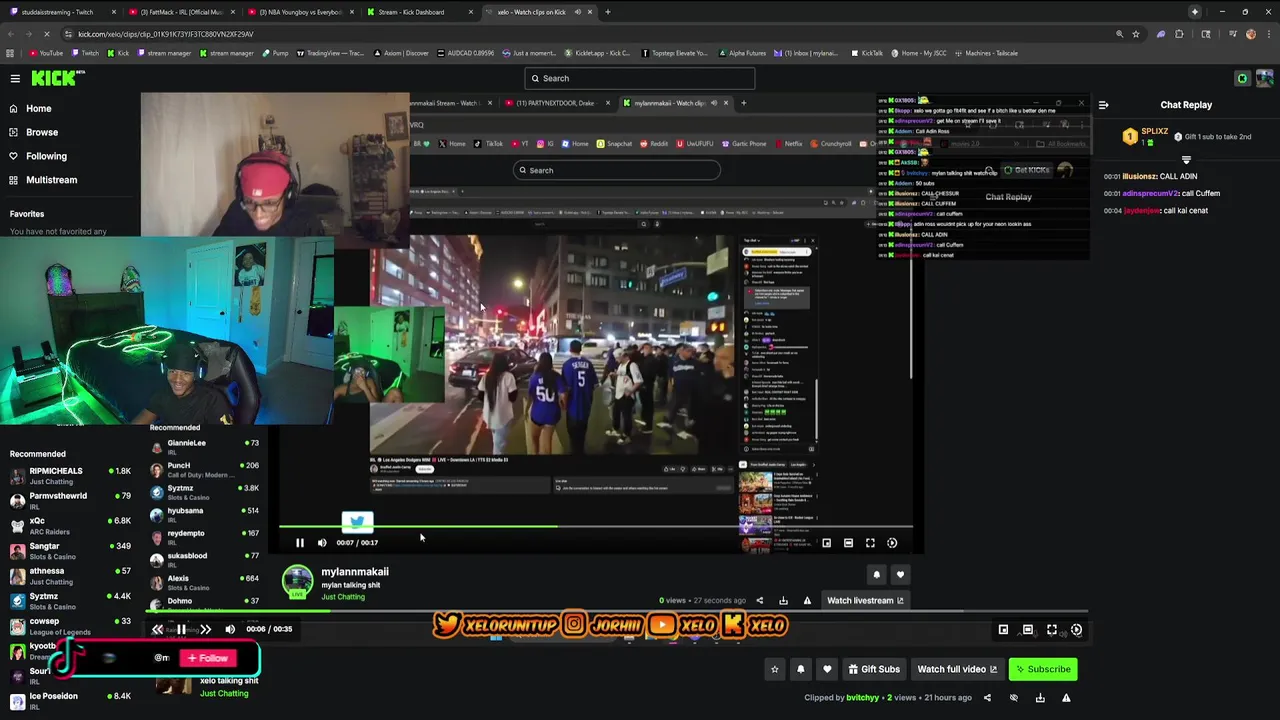Click the green icon beside header avatar
Screen dimensions: 1280x720
point(1242,78)
